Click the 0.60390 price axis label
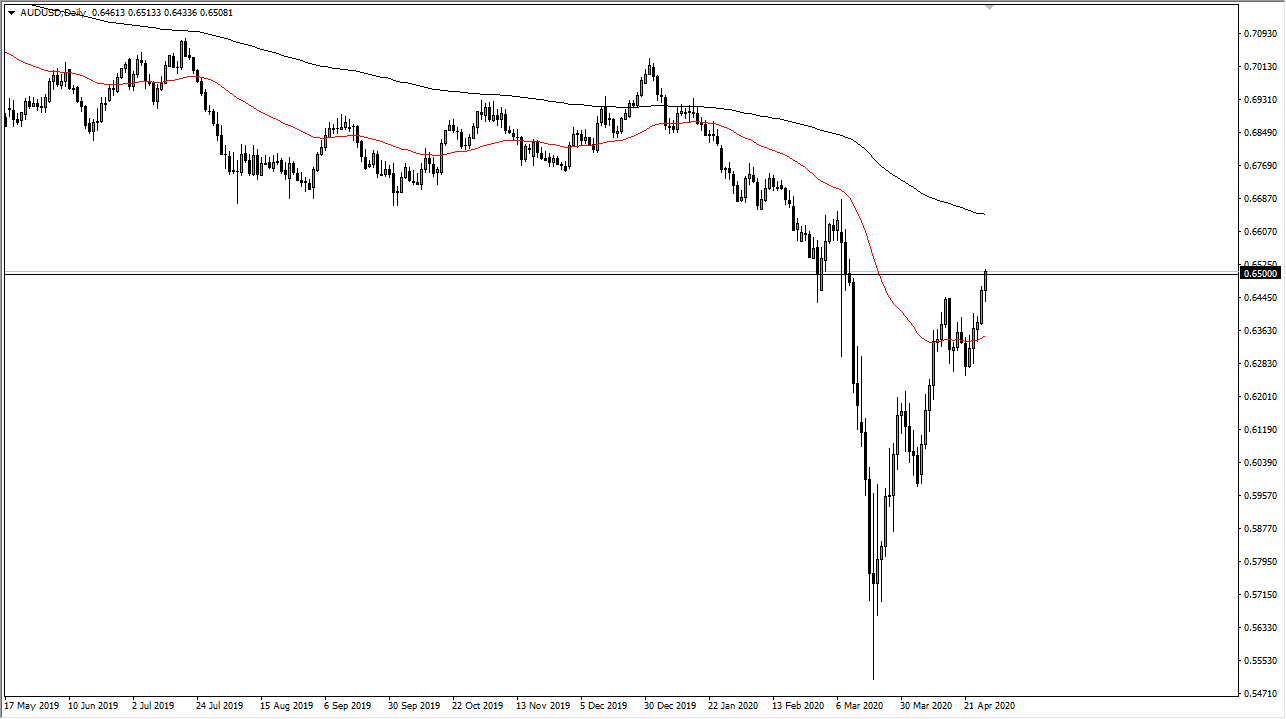This screenshot has height=719, width=1286. (1260, 463)
